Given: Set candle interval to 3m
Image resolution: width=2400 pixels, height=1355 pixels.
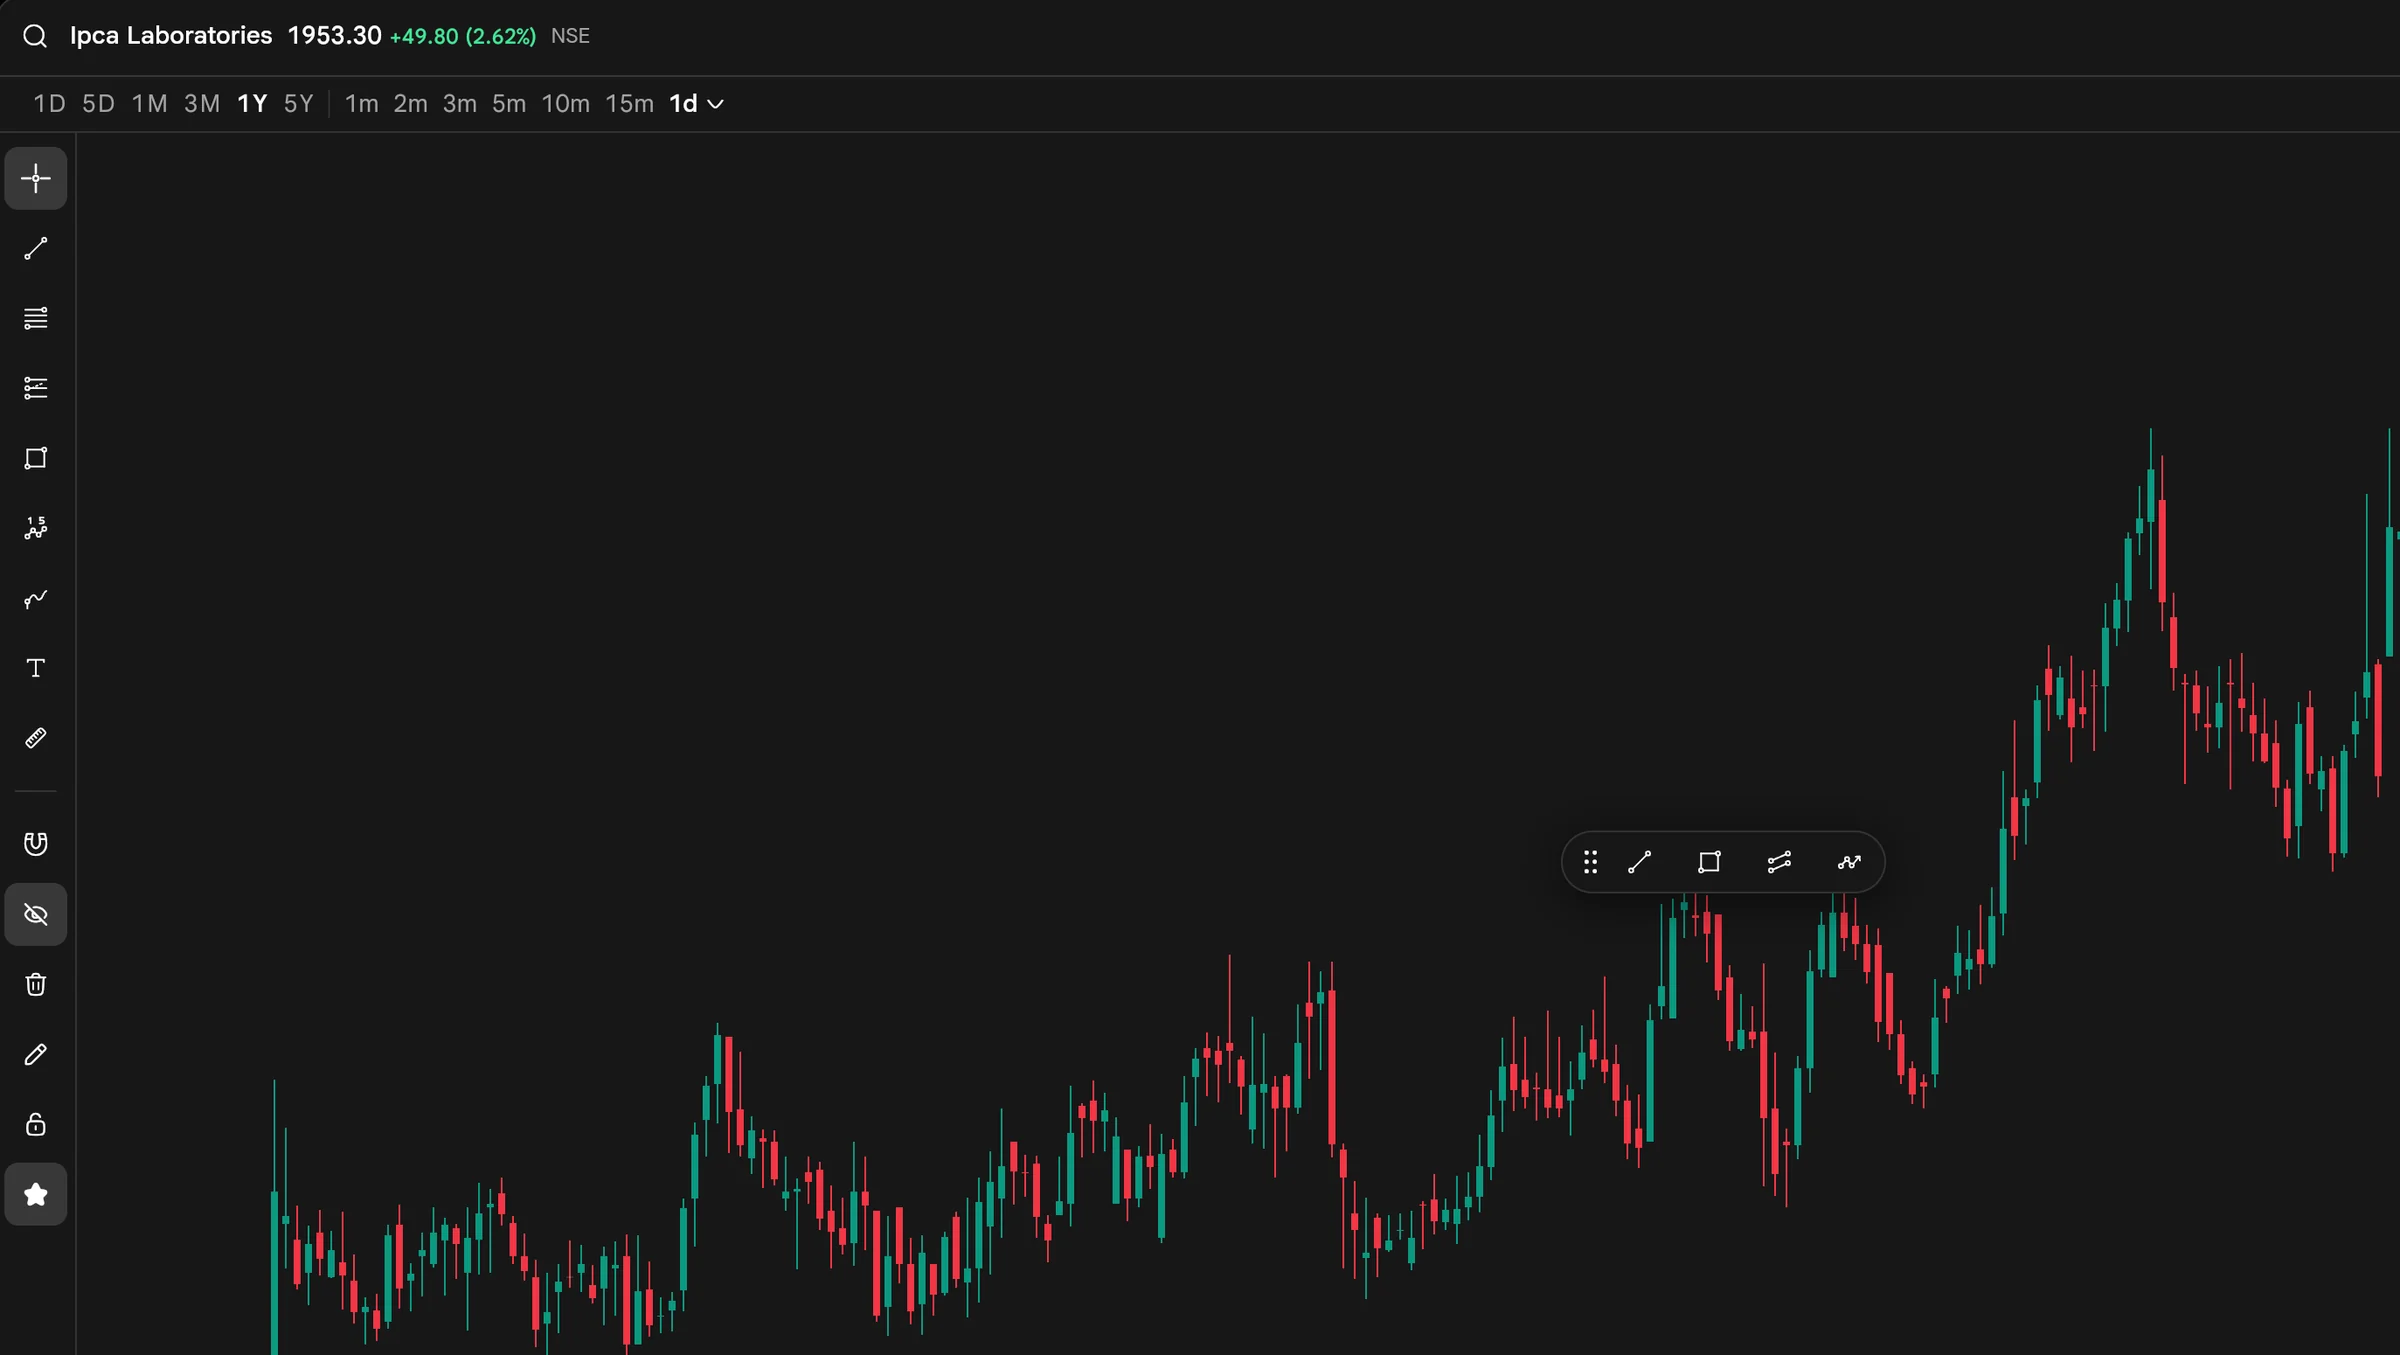Looking at the screenshot, I should (459, 104).
